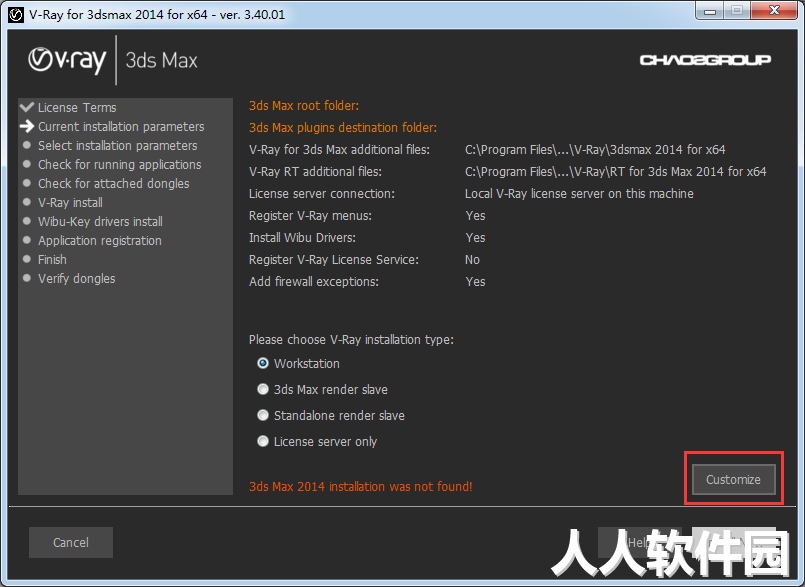Click 'Add firewall exceptions:' label

(314, 282)
